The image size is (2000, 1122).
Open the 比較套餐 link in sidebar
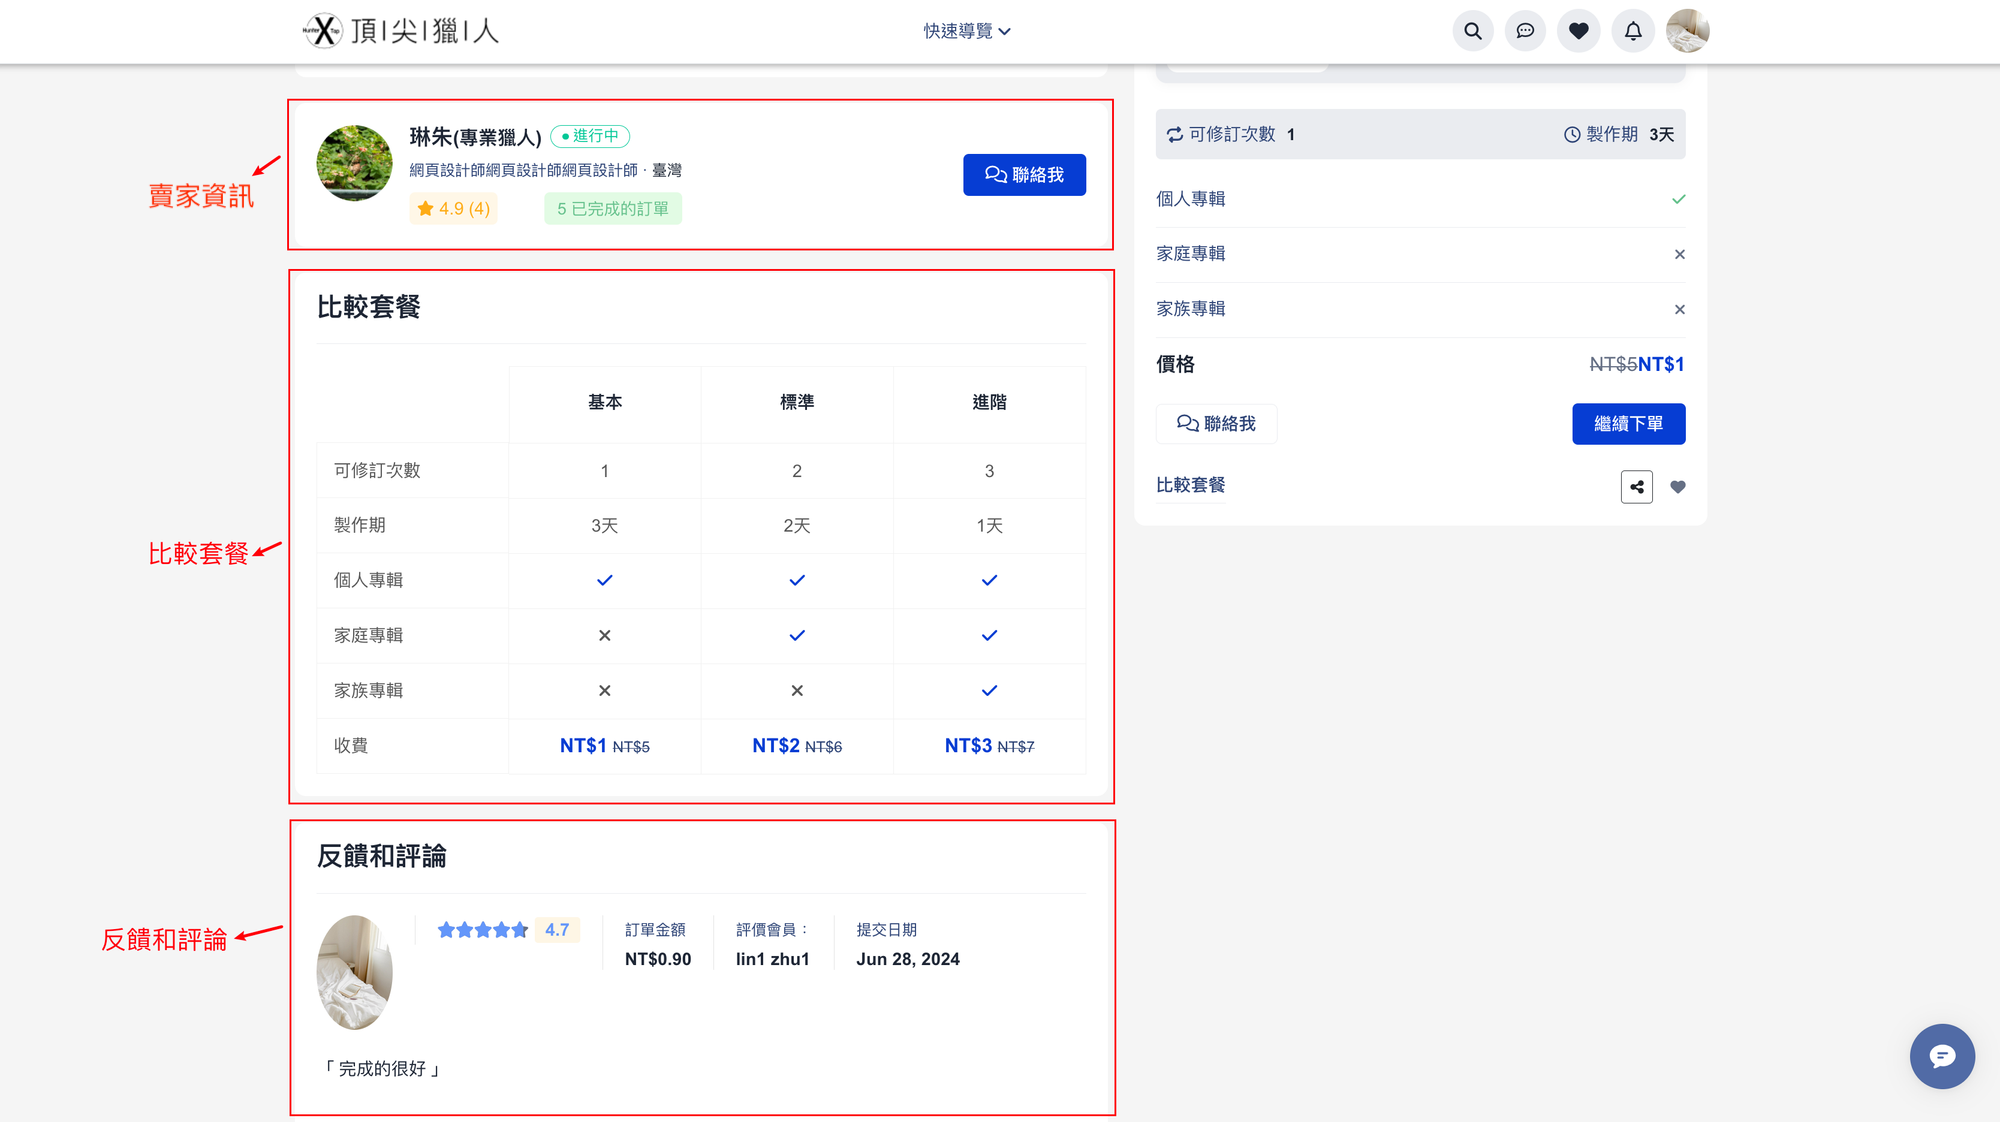pyautogui.click(x=1190, y=485)
